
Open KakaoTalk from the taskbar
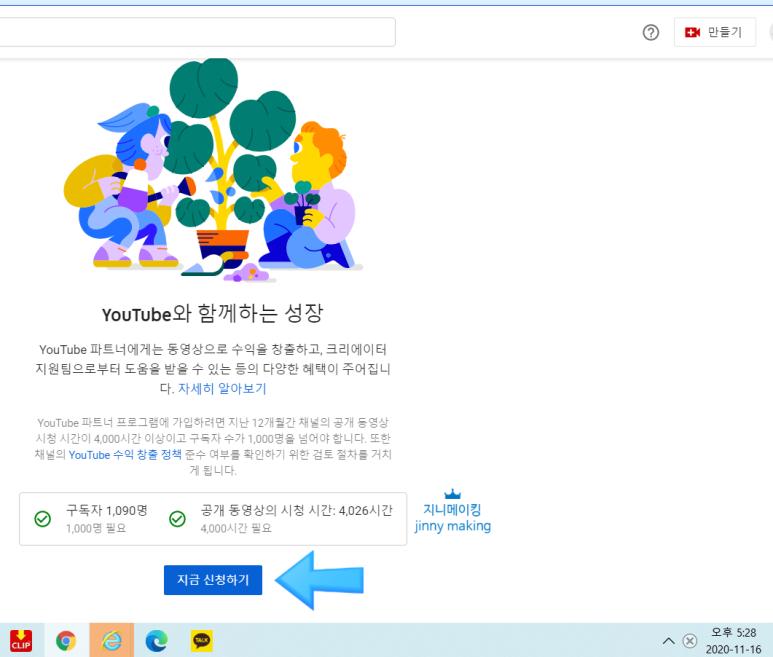pos(202,641)
